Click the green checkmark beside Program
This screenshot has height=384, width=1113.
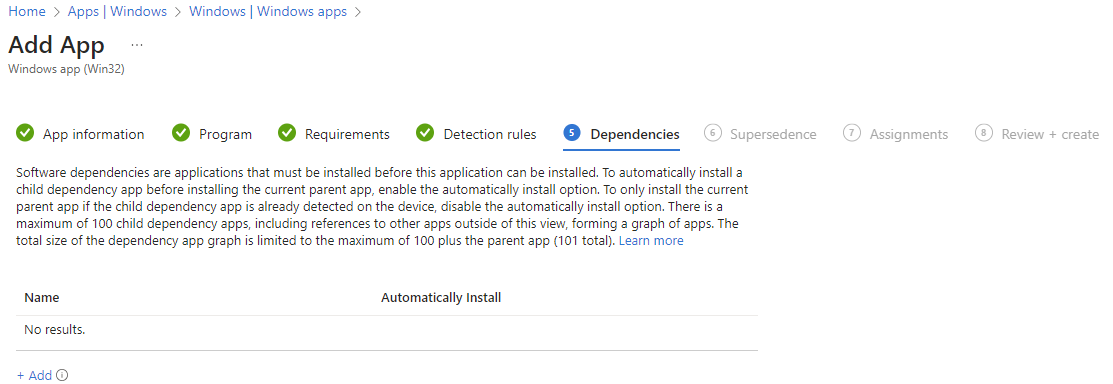[181, 133]
